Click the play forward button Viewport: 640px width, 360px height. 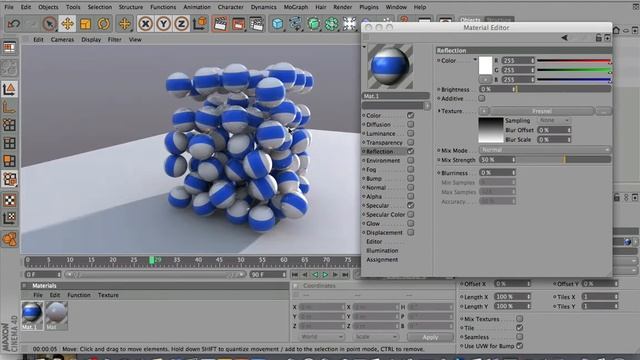tap(325, 275)
